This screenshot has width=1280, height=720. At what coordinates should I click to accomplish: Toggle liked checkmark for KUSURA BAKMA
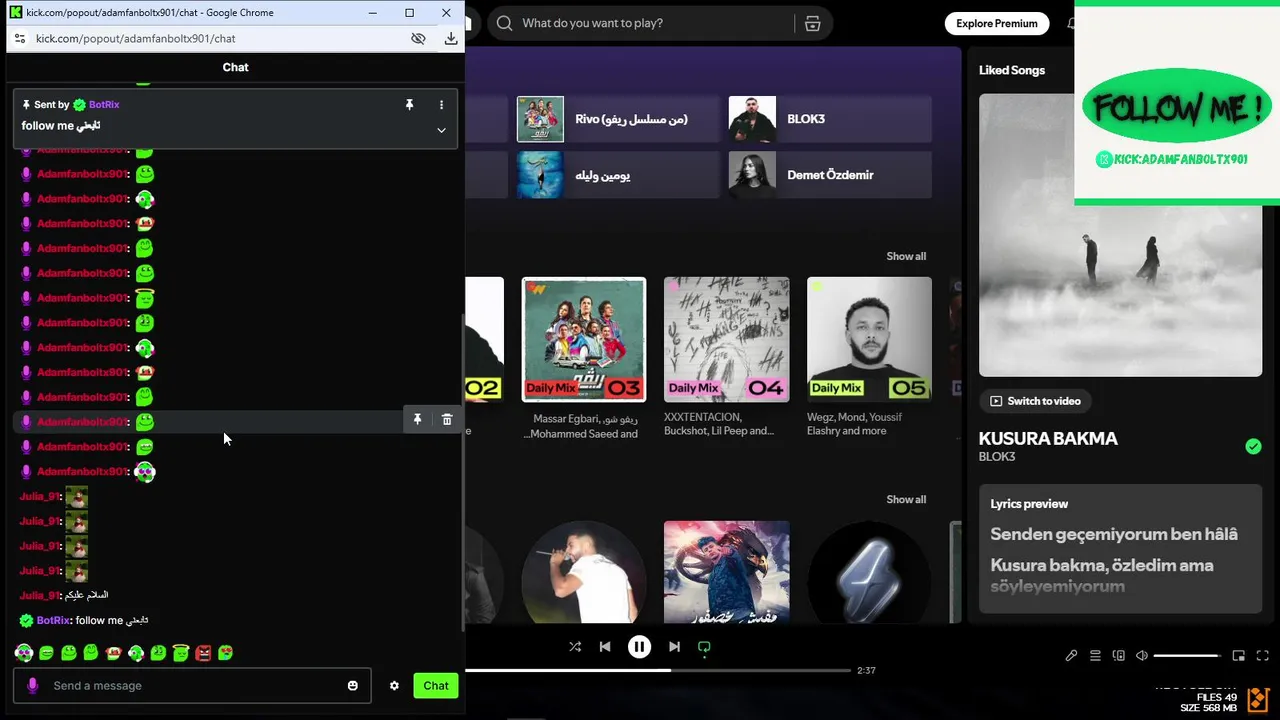pyautogui.click(x=1253, y=446)
